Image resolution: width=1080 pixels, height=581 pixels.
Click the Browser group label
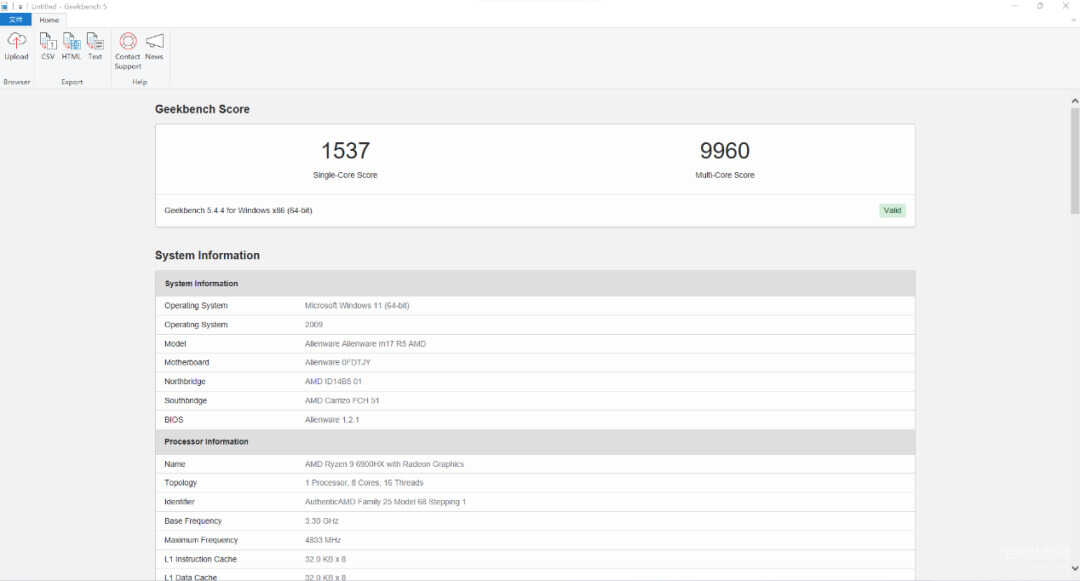[17, 82]
